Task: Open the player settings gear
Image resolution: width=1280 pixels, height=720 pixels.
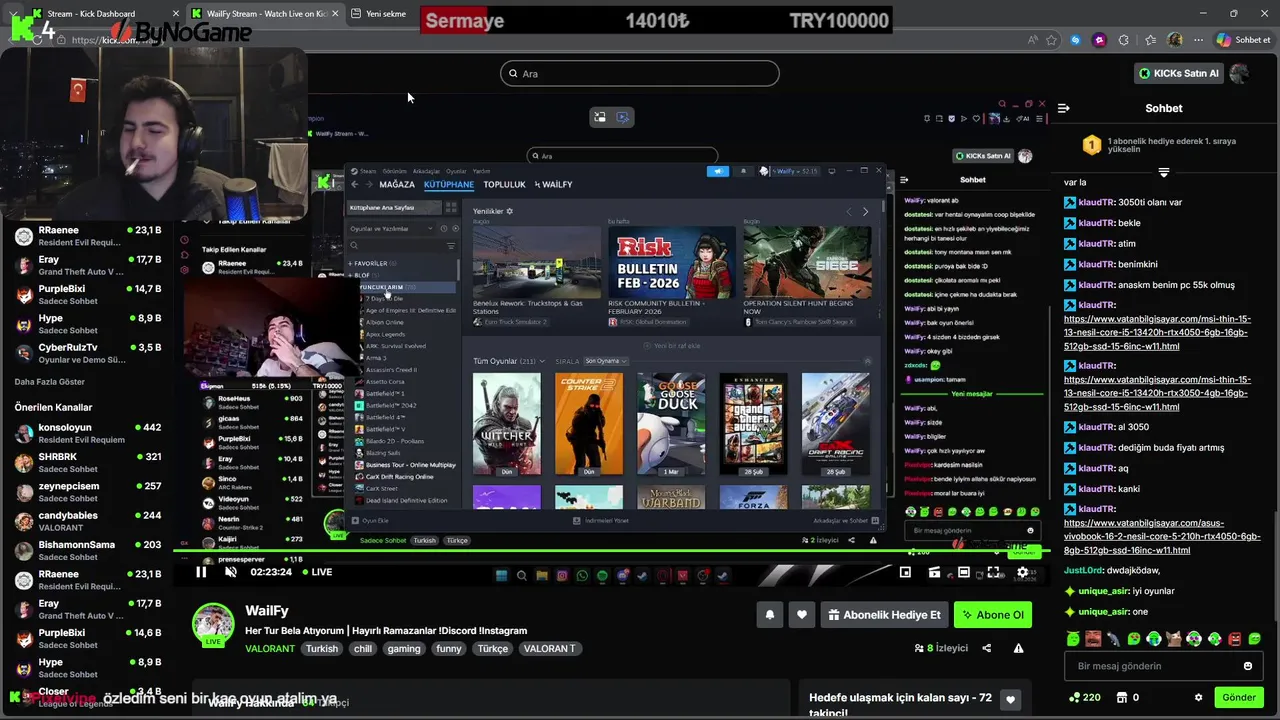Action: tap(1023, 572)
